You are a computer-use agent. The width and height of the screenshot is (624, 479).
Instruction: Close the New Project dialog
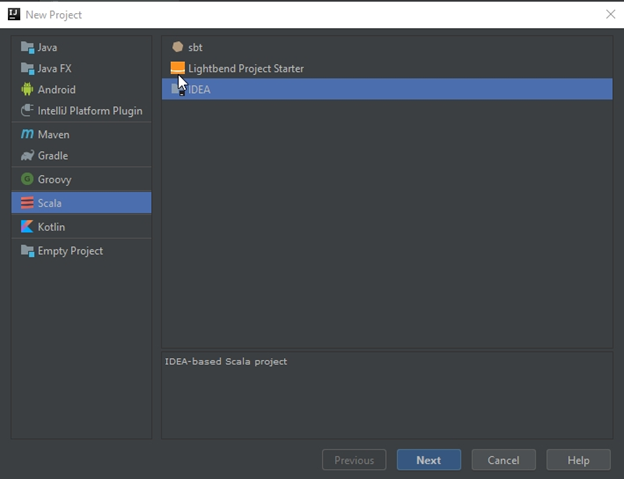coord(610,14)
